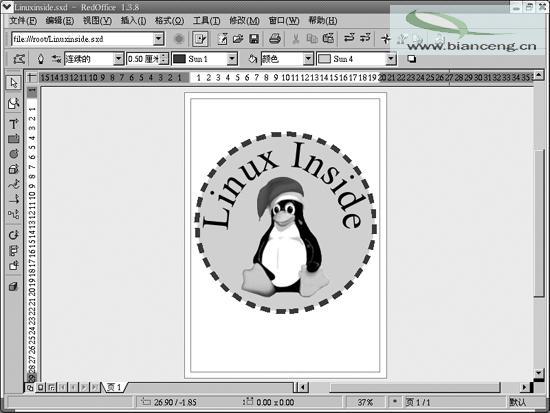Open the 帮助(H) menu

[323, 21]
